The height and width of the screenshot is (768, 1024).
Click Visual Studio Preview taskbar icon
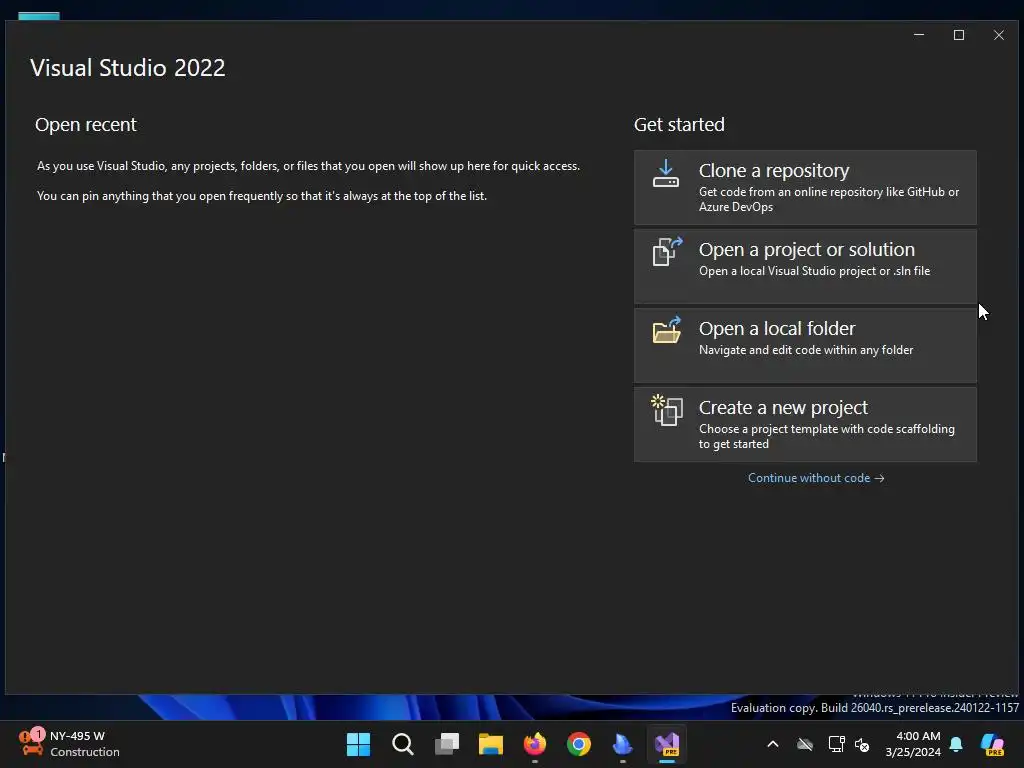click(x=667, y=744)
